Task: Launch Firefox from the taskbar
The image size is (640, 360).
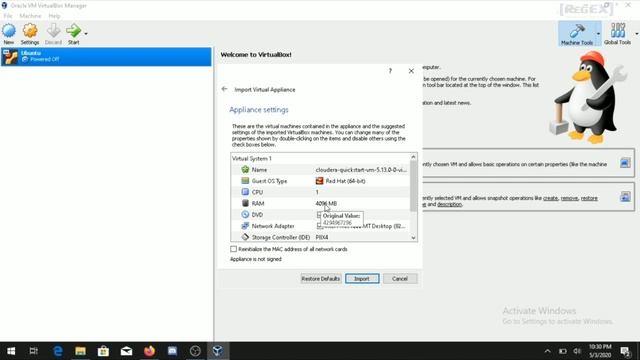Action: click(x=149, y=351)
